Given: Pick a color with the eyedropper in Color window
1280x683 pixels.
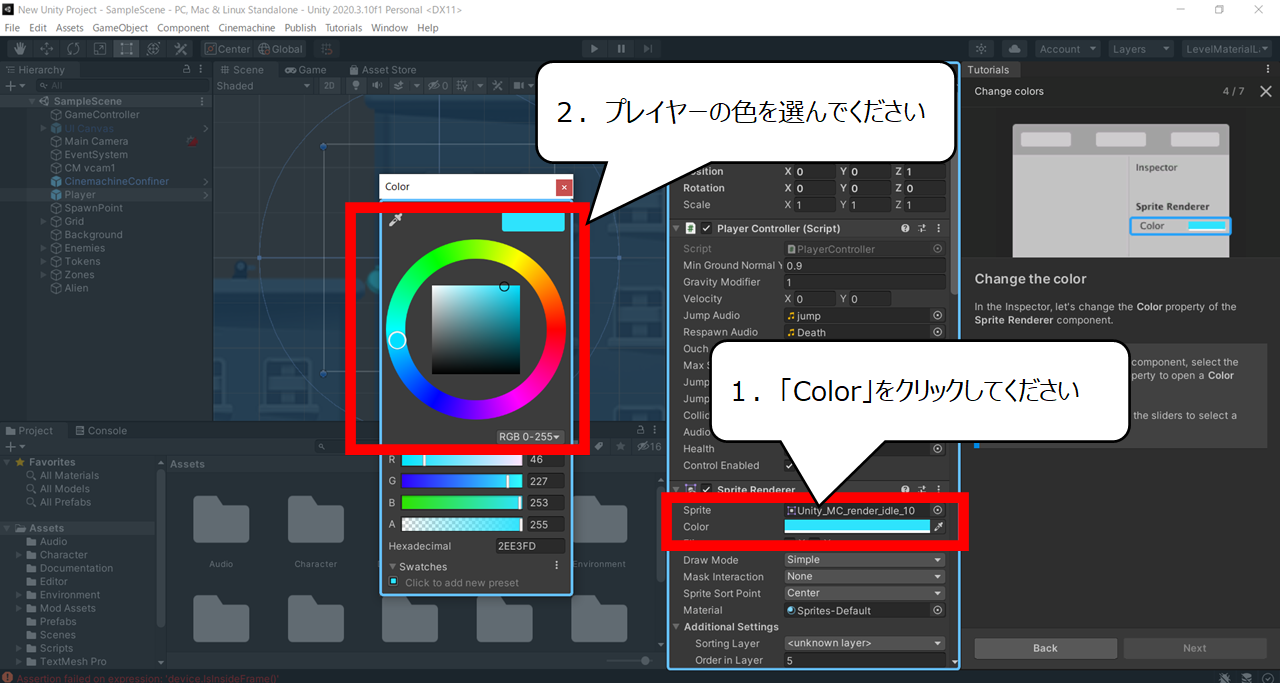Looking at the screenshot, I should tap(395, 220).
